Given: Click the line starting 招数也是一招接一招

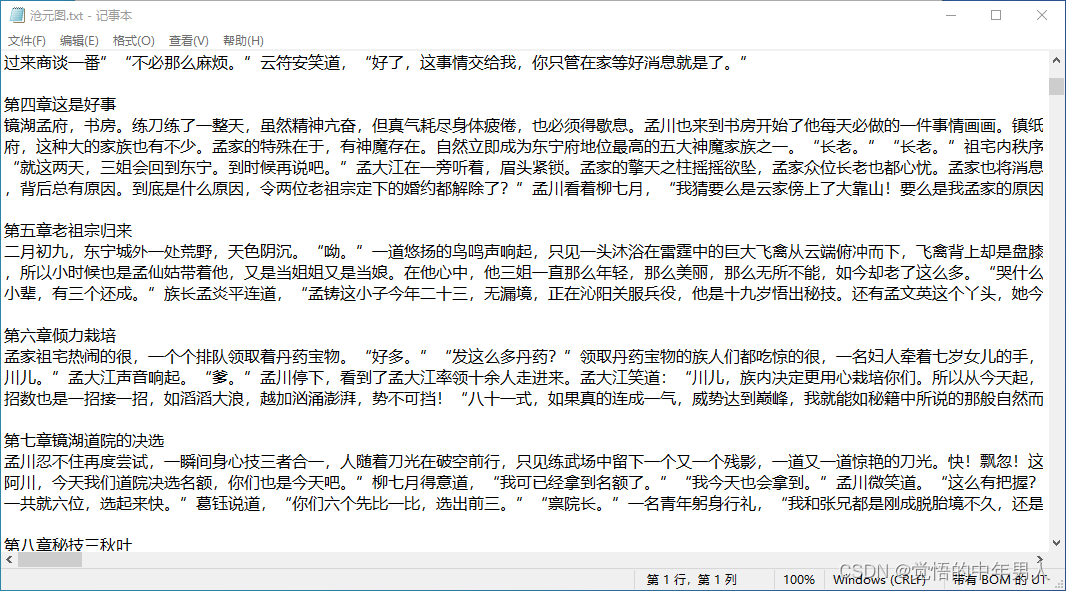Looking at the screenshot, I should click(523, 399).
